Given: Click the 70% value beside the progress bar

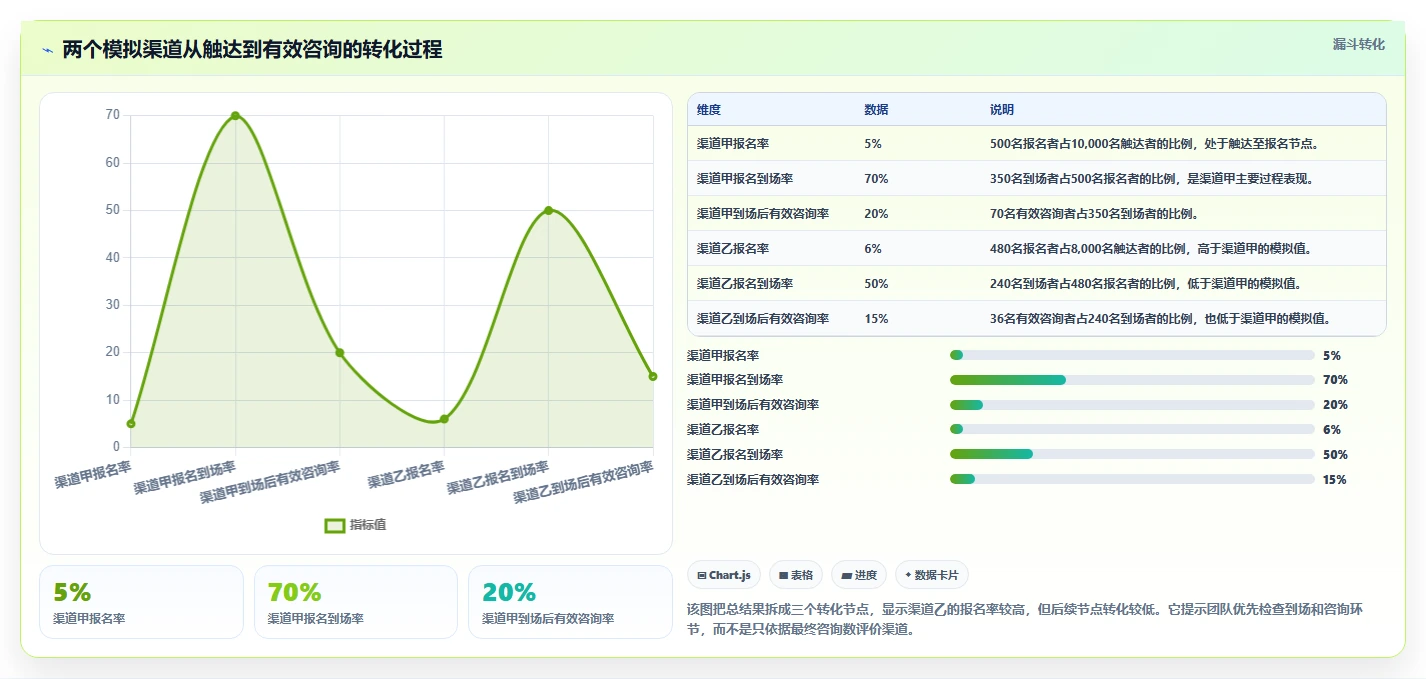Looking at the screenshot, I should pos(1335,380).
